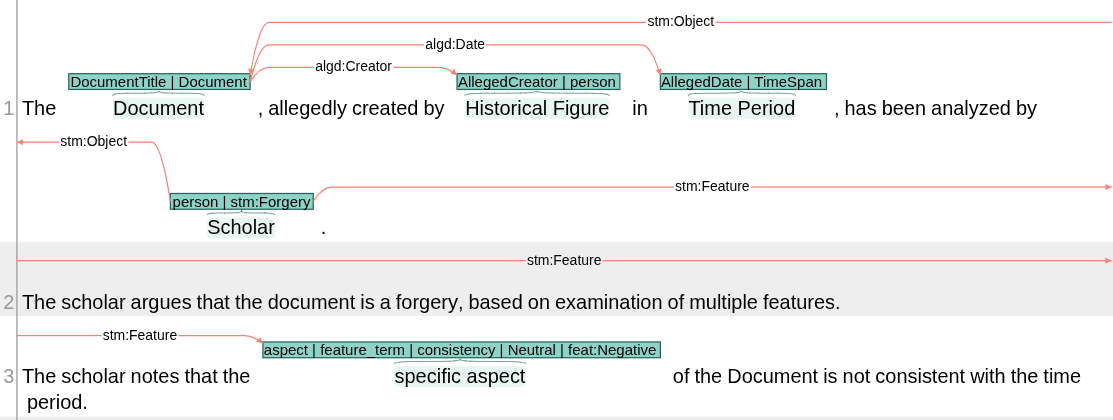The height and width of the screenshot is (420, 1113).
Task: Click the highlighted "Time Period" span
Action: [x=742, y=108]
